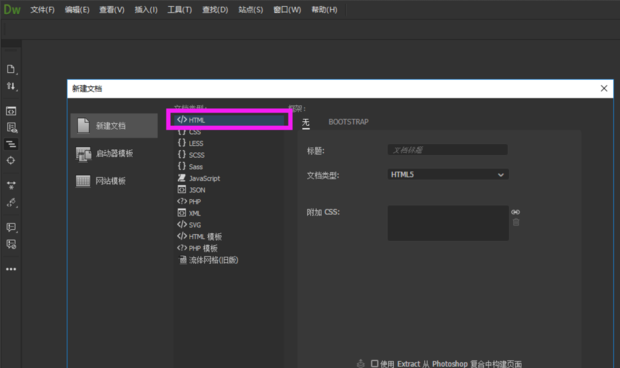The width and height of the screenshot is (620, 368).
Task: Open the 工具(T) menu
Action: tap(180, 10)
